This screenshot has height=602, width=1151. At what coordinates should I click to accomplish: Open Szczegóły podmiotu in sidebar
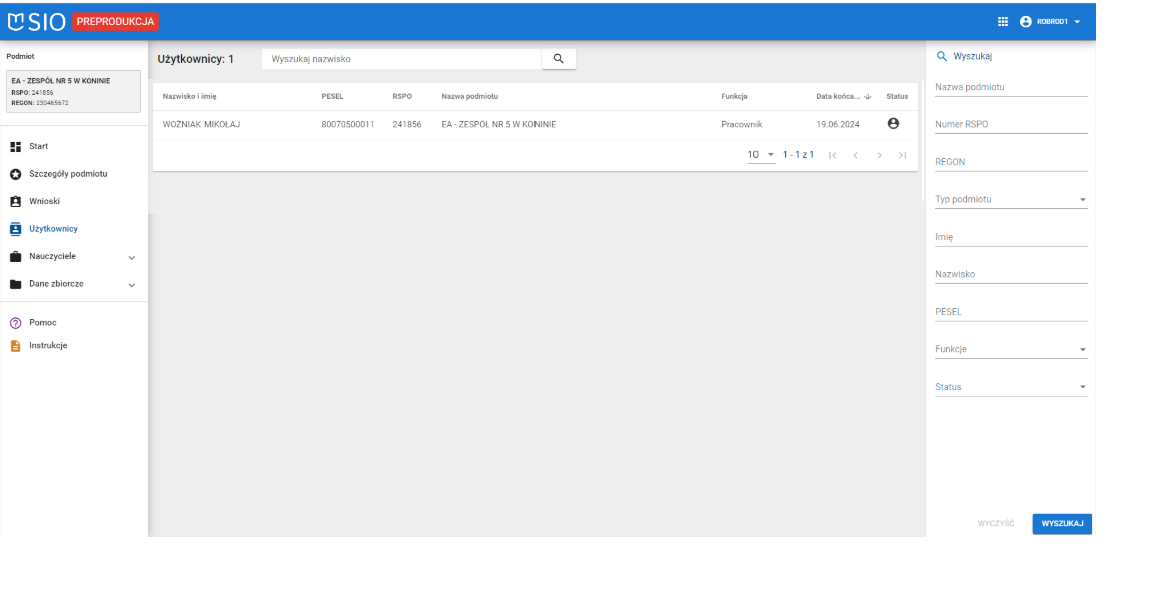coord(68,174)
